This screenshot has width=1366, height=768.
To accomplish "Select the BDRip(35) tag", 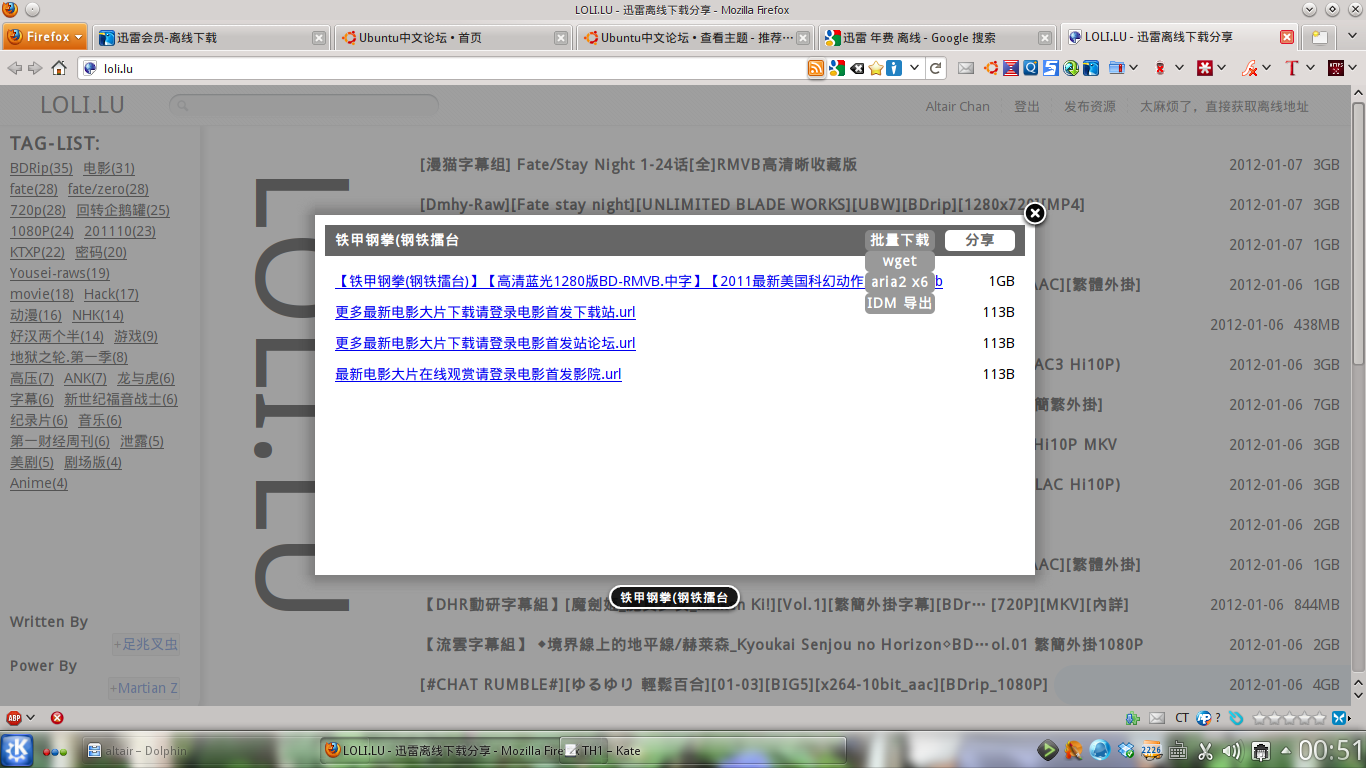I will coord(41,168).
